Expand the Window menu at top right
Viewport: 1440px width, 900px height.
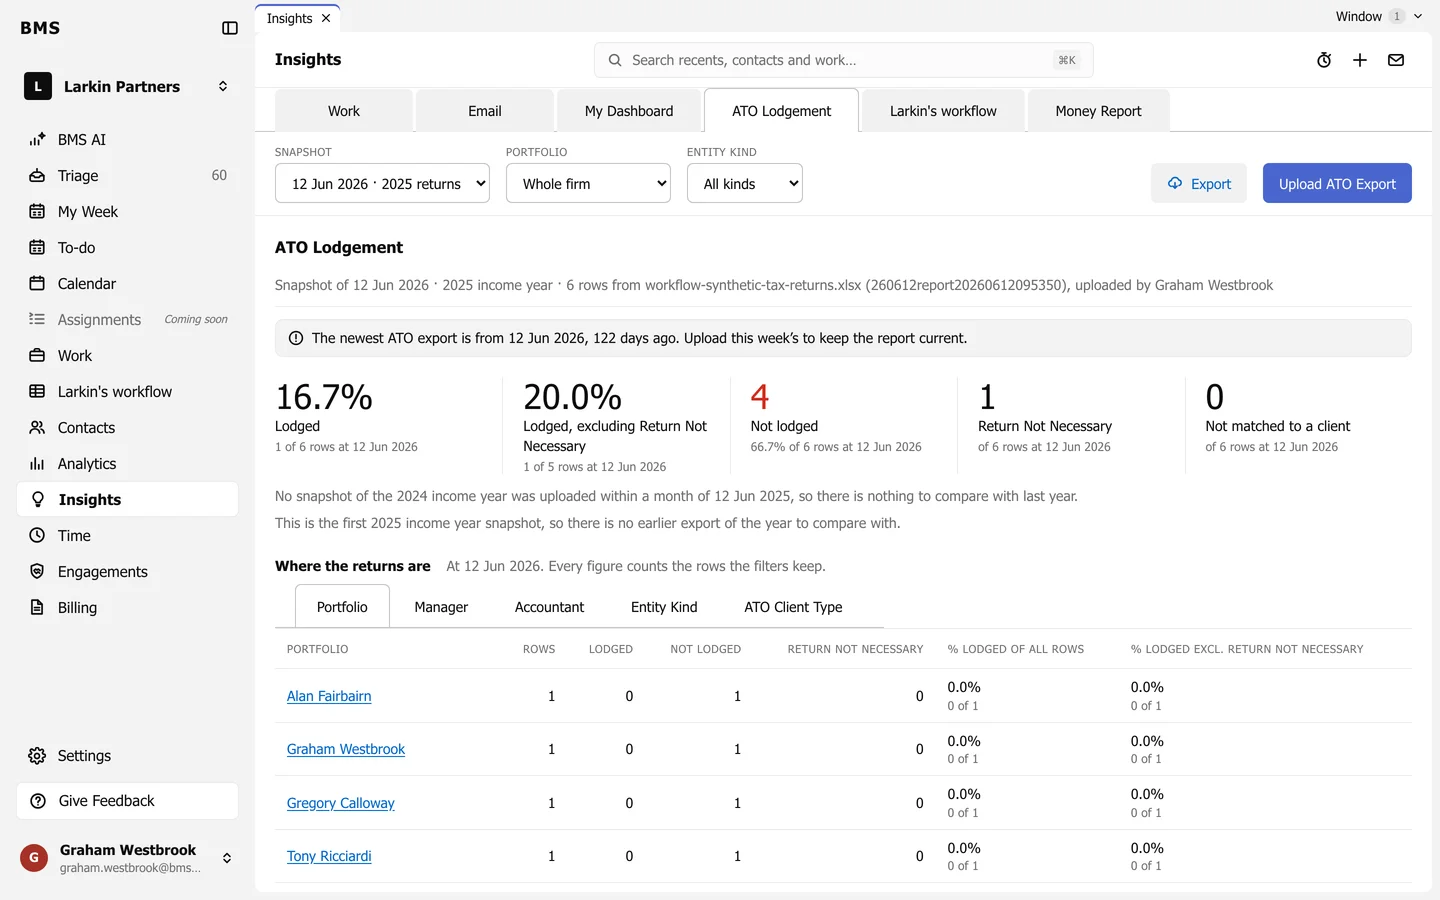pos(1379,16)
